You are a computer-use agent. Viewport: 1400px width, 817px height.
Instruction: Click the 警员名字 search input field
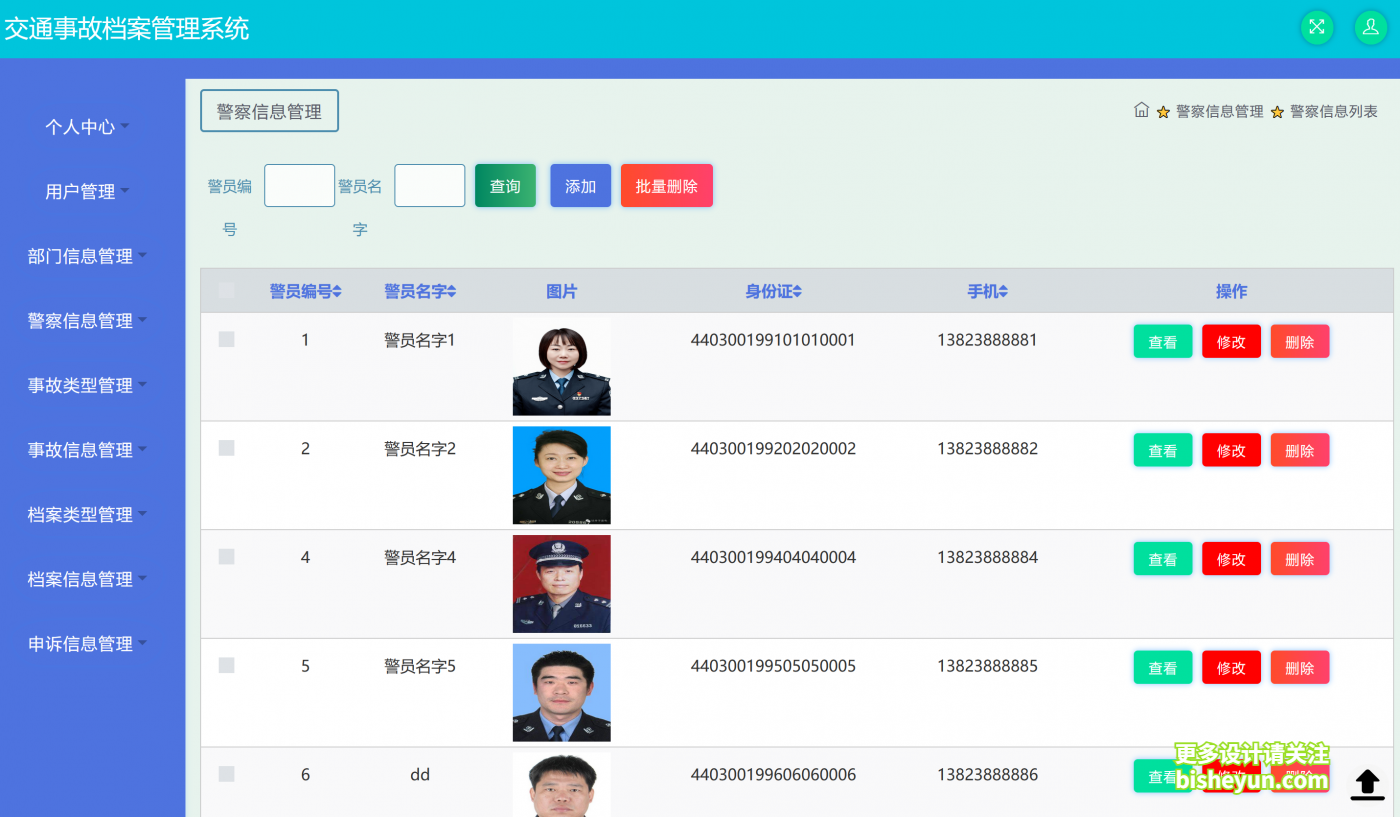[x=429, y=185]
